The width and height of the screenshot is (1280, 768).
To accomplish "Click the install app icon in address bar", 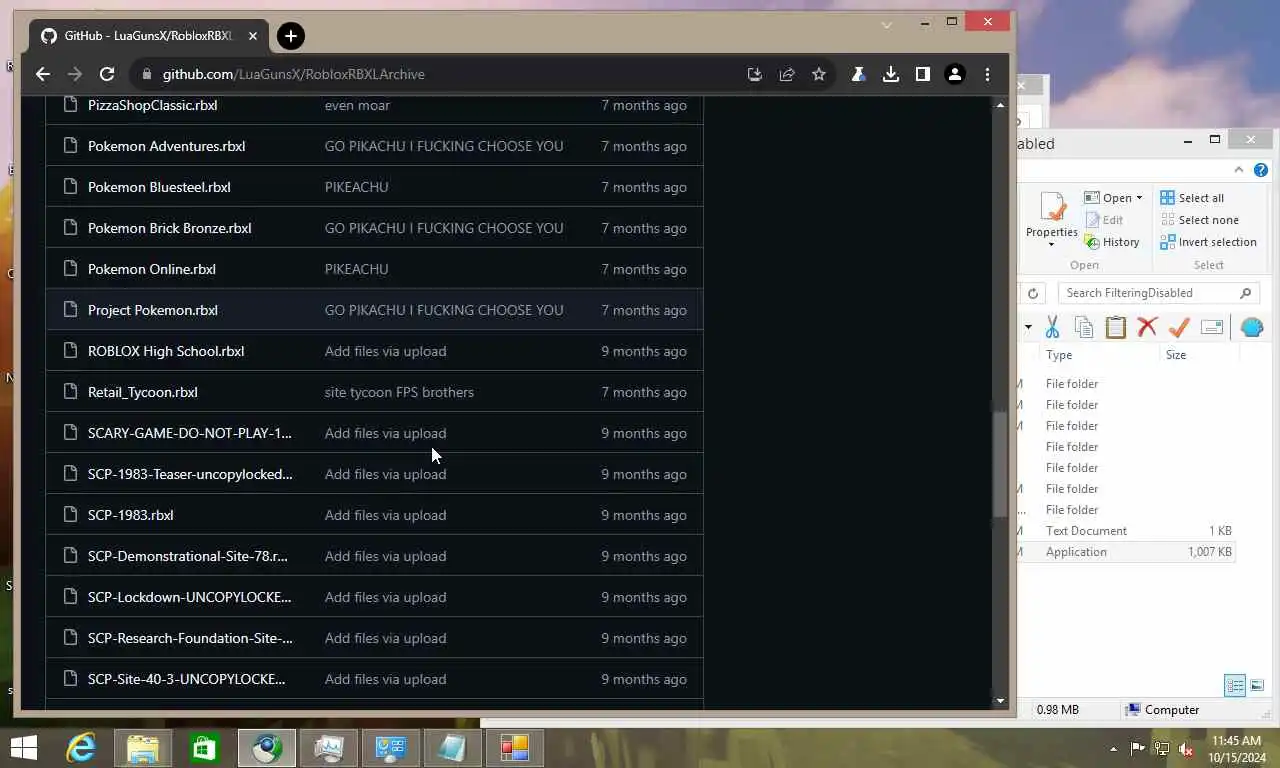I will (755, 74).
